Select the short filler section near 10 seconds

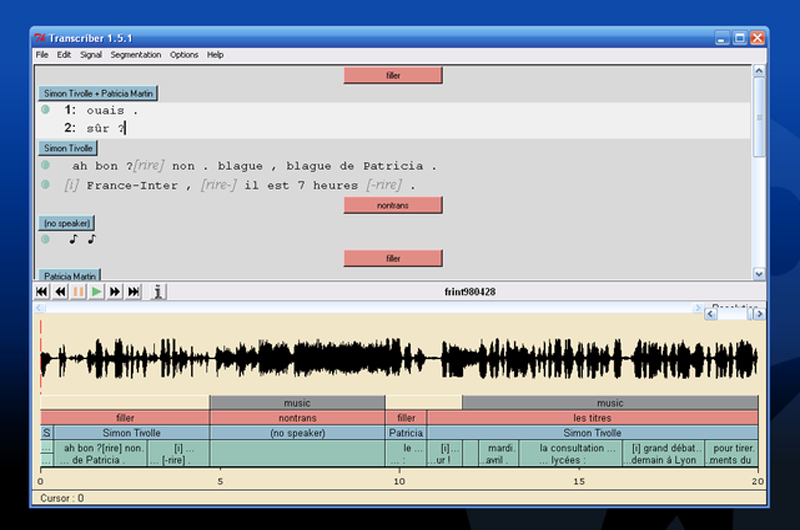(x=406, y=418)
